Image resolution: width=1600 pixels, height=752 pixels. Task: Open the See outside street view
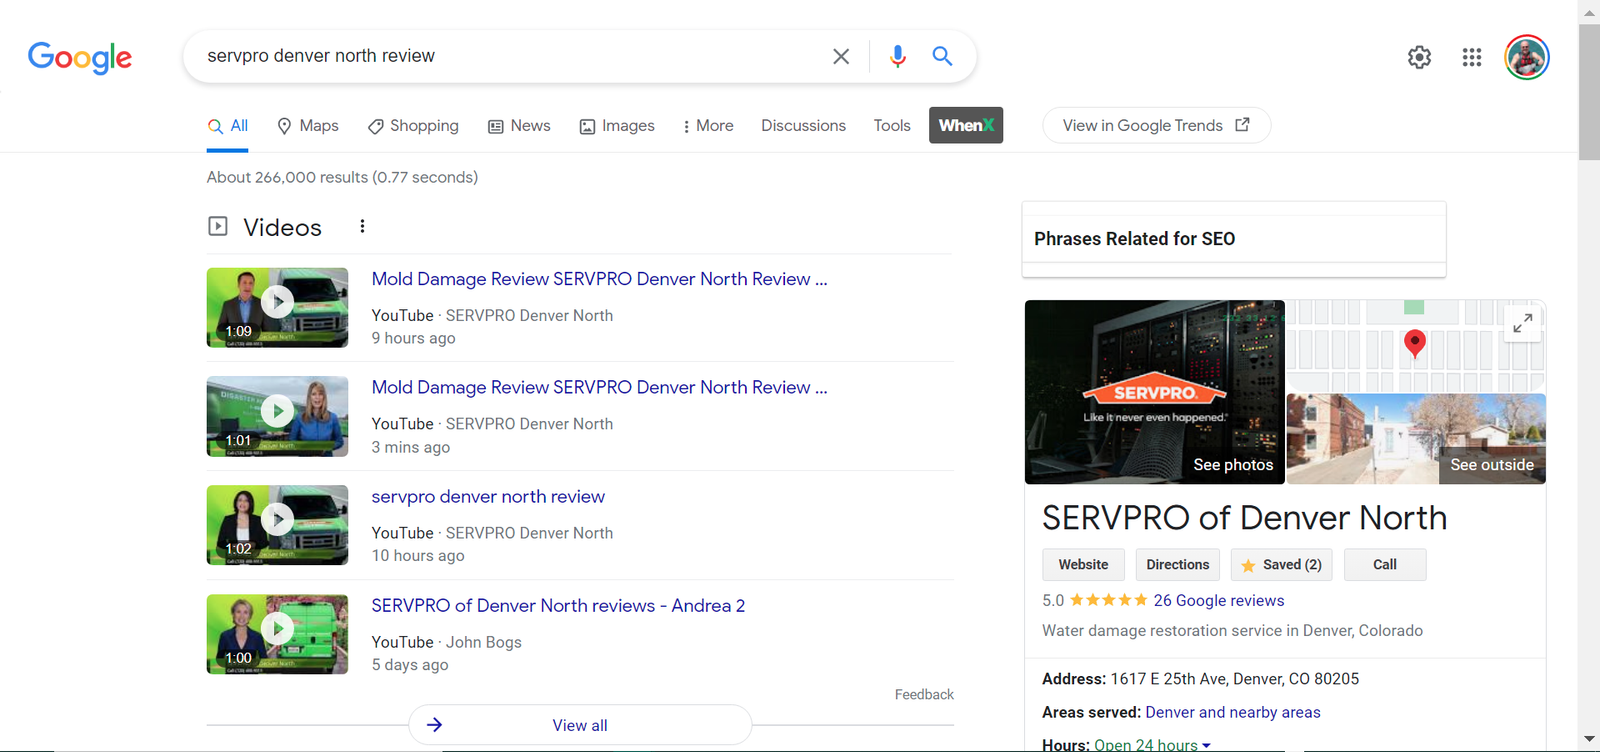tap(1416, 439)
